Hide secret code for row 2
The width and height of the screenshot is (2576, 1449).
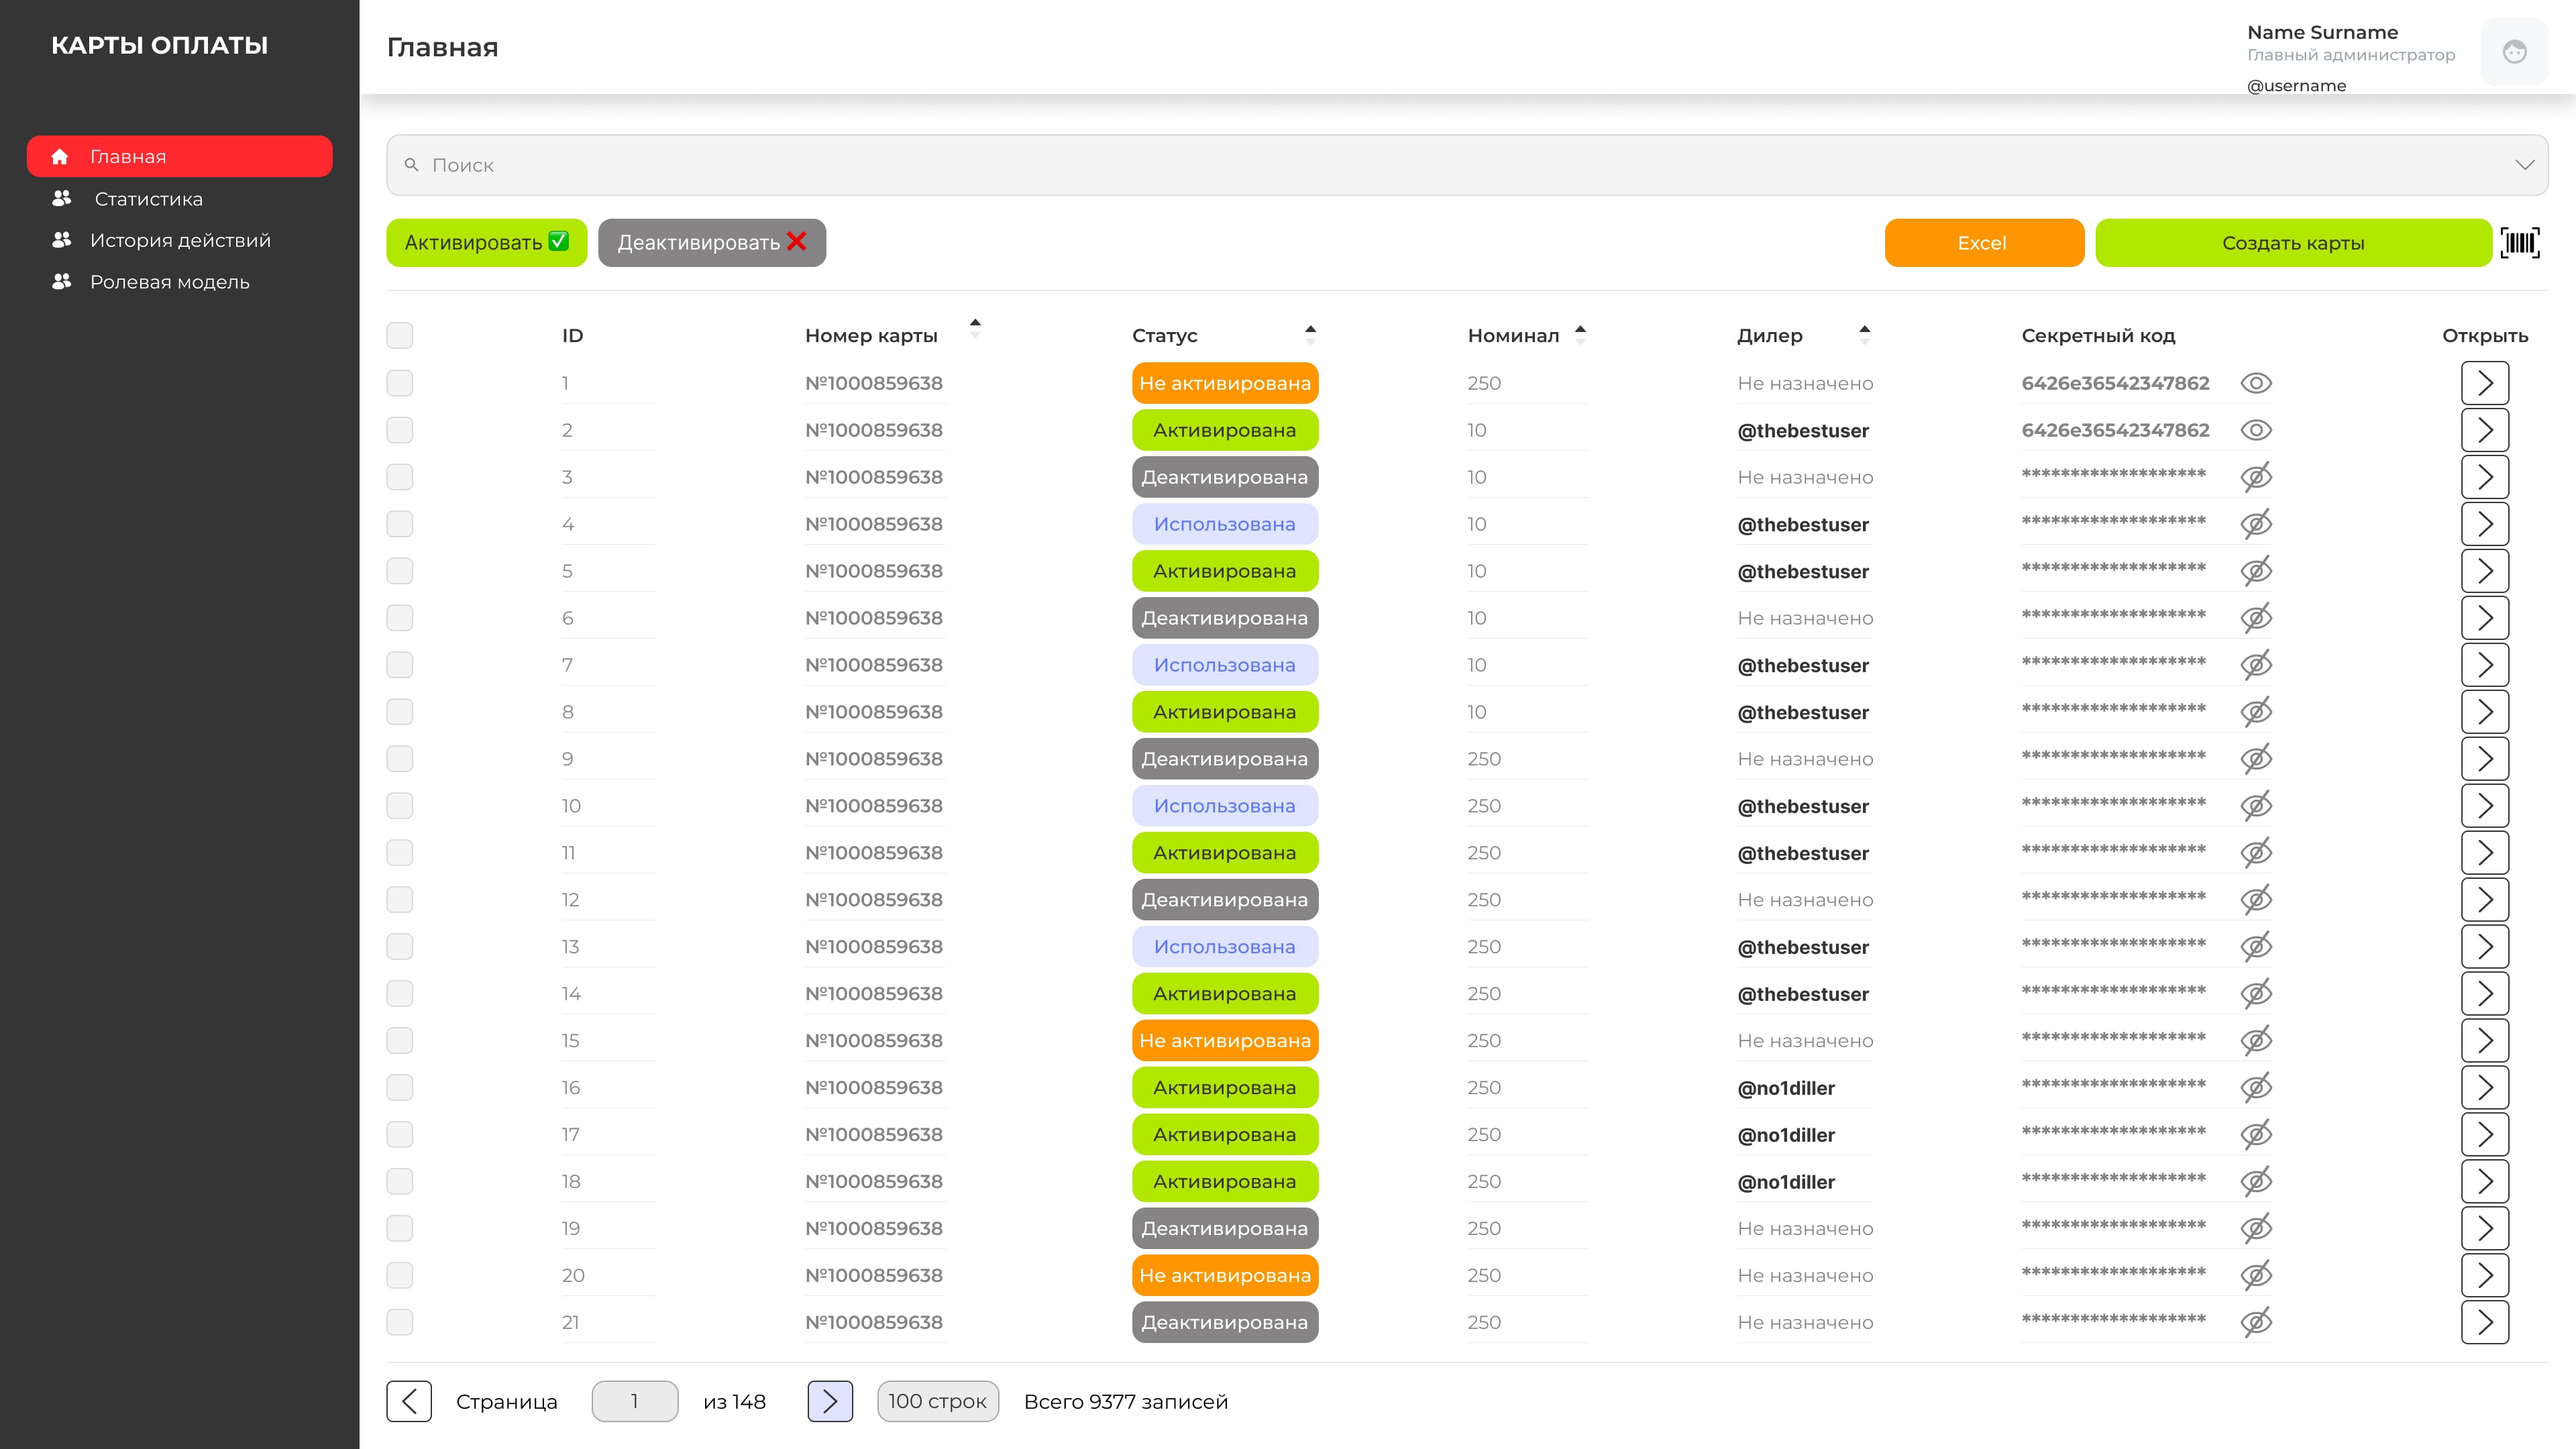click(x=2256, y=430)
